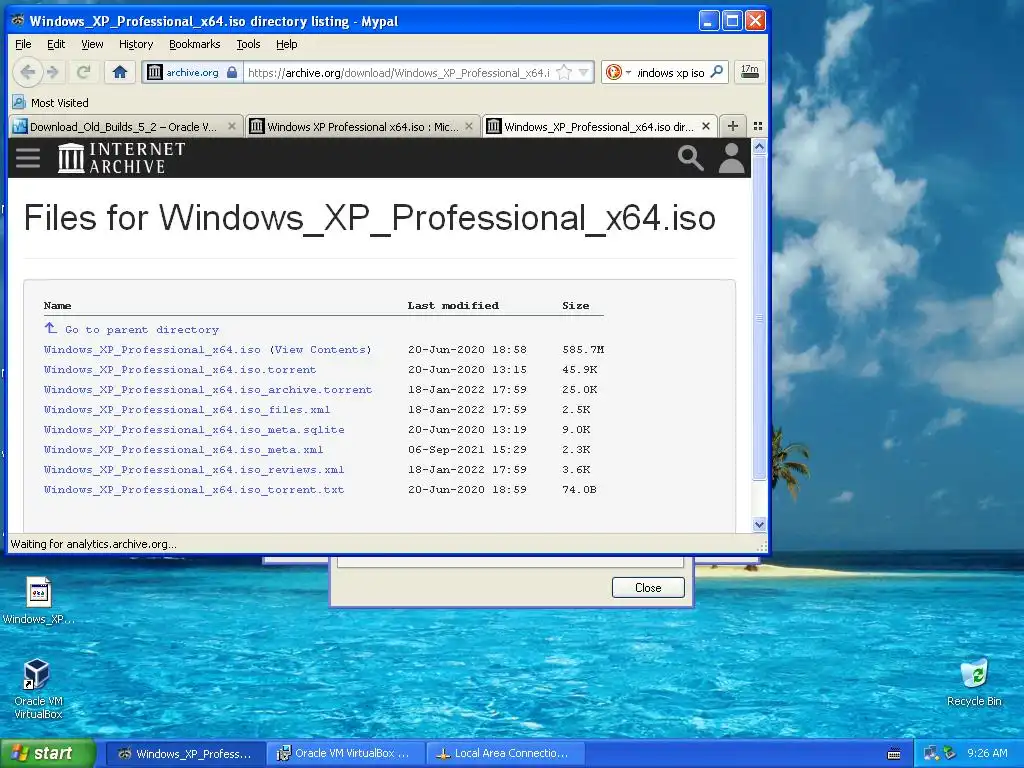Click the Internet Archive logo

pyautogui.click(x=121, y=158)
